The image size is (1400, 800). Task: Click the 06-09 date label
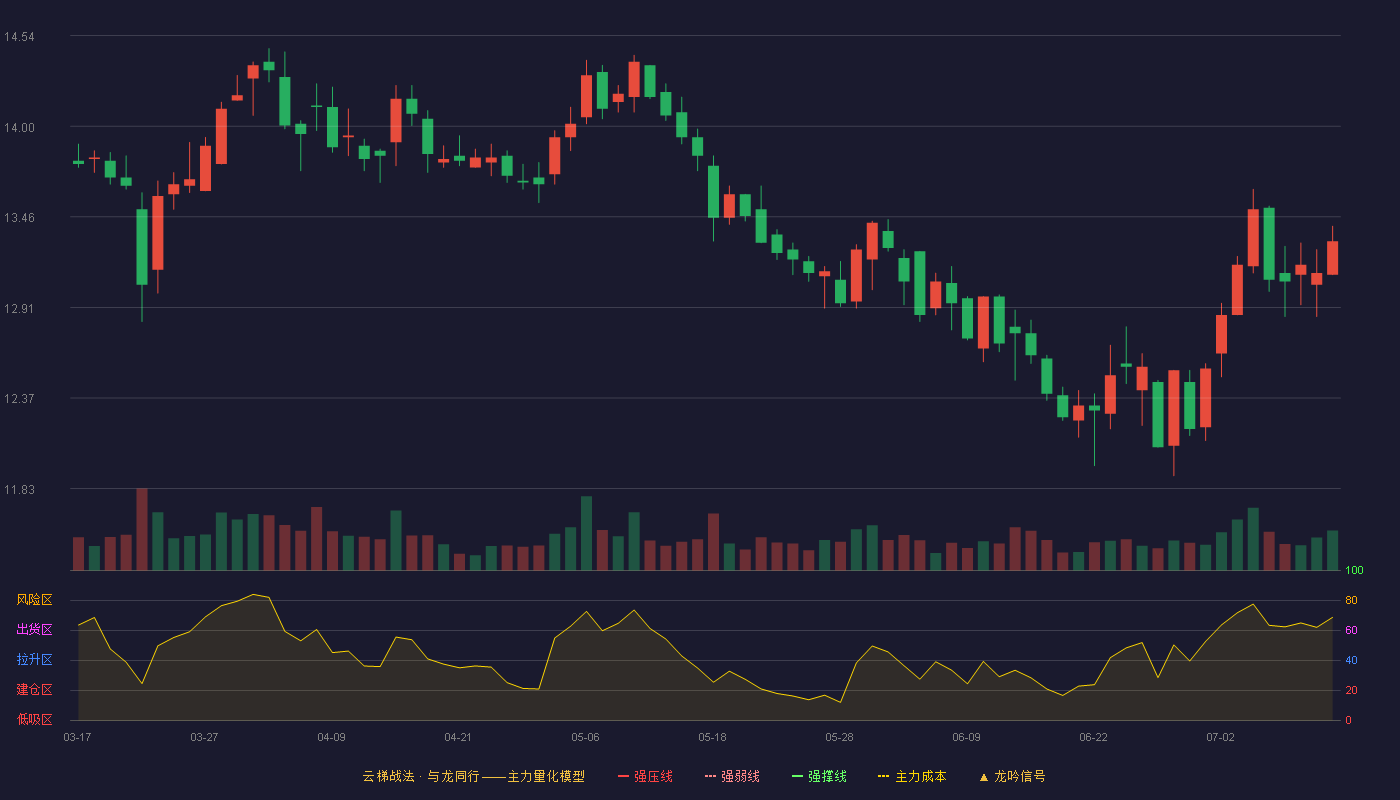point(966,737)
